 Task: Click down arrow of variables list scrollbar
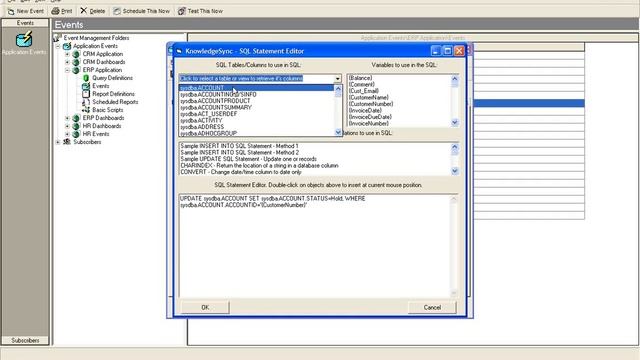(455, 122)
